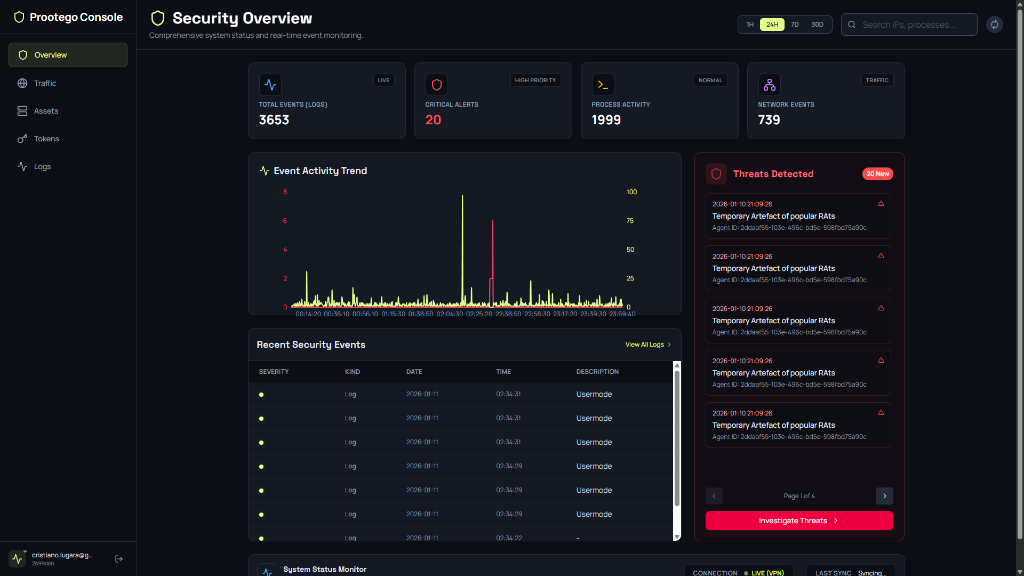Select the 30D time range
This screenshot has height=576, width=1024.
[x=817, y=23]
